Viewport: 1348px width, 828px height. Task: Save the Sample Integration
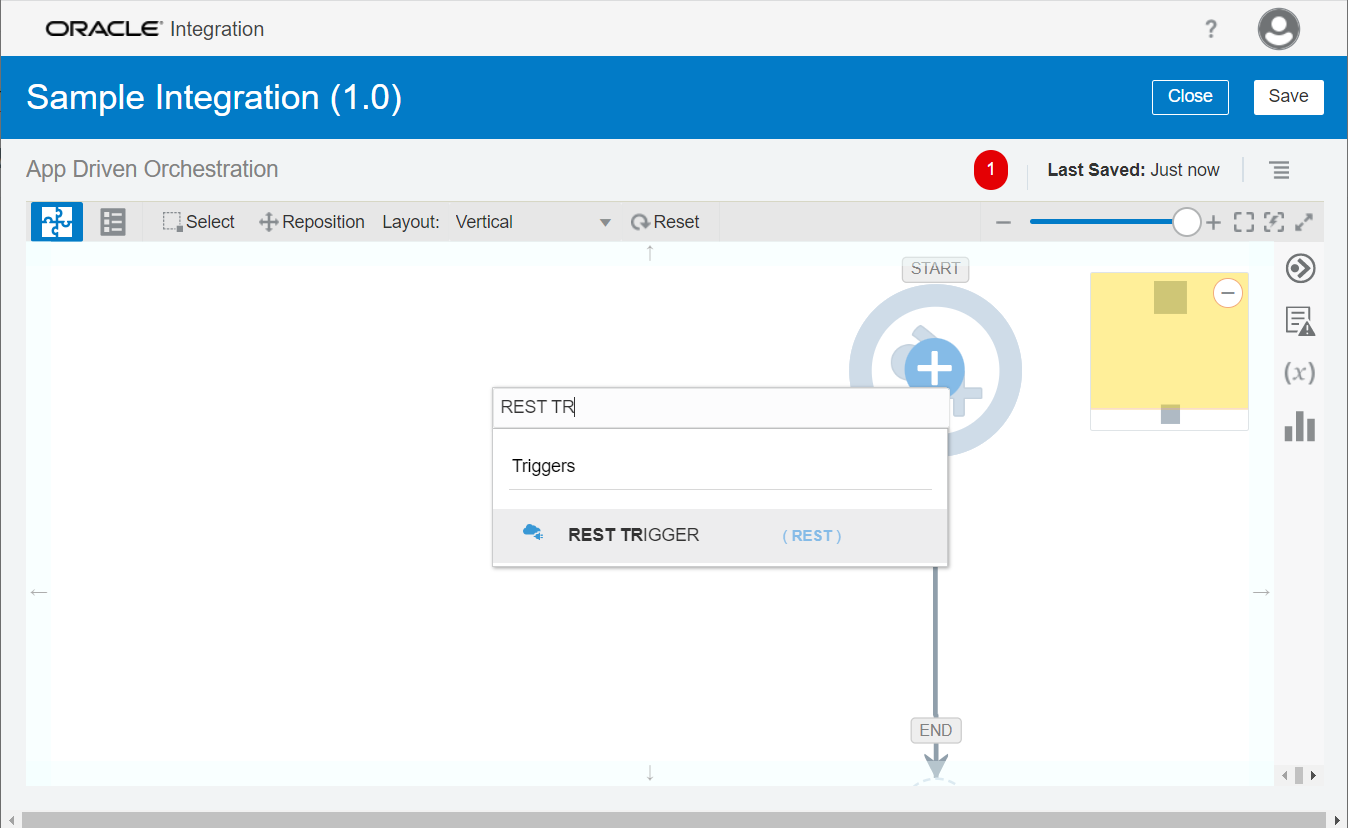tap(1288, 97)
